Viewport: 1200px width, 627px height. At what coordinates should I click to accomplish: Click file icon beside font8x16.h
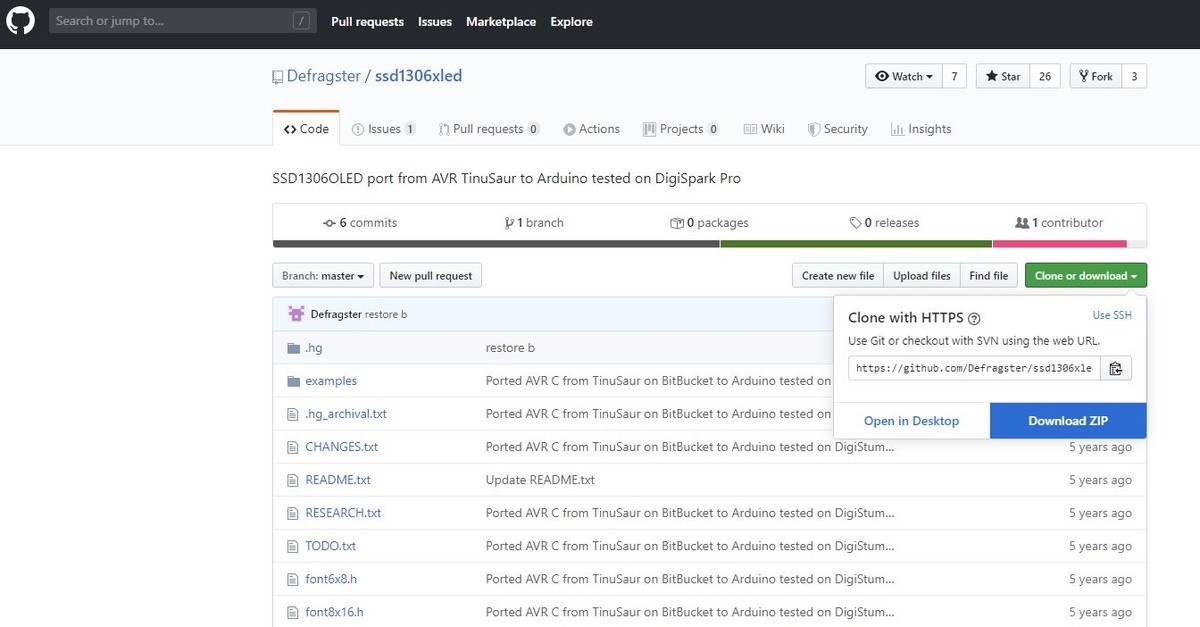tap(293, 612)
